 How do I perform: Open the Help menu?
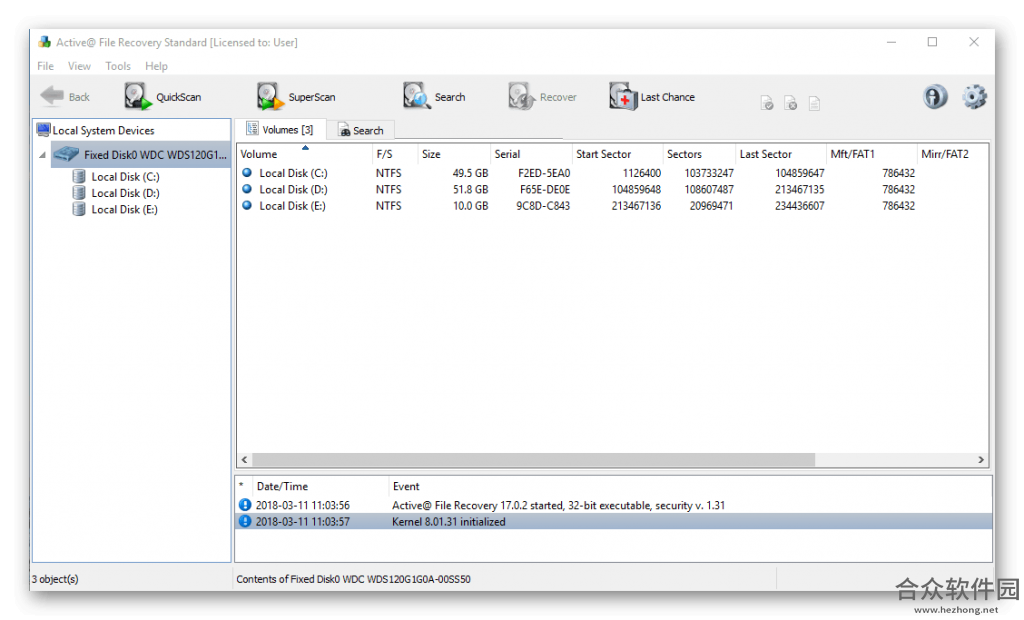(156, 66)
